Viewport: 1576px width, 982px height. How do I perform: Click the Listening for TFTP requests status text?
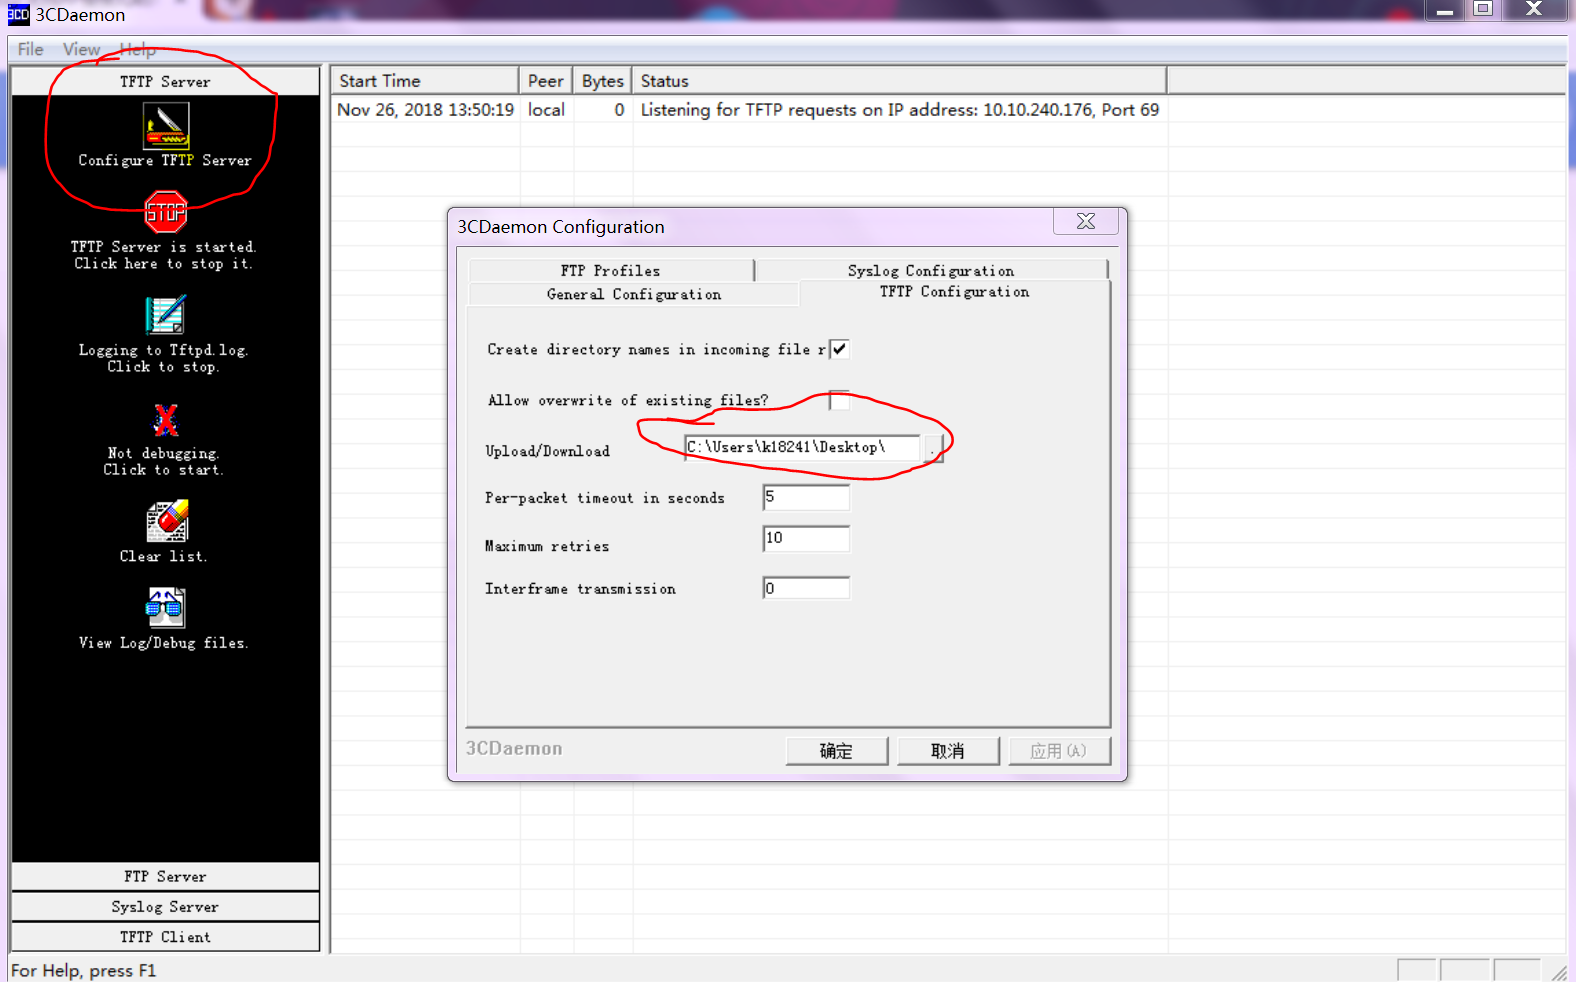(x=900, y=110)
